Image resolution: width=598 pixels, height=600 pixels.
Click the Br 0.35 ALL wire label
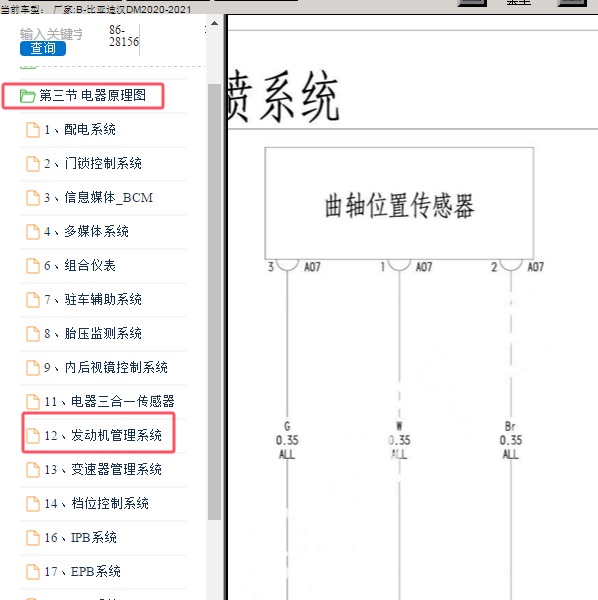[511, 440]
